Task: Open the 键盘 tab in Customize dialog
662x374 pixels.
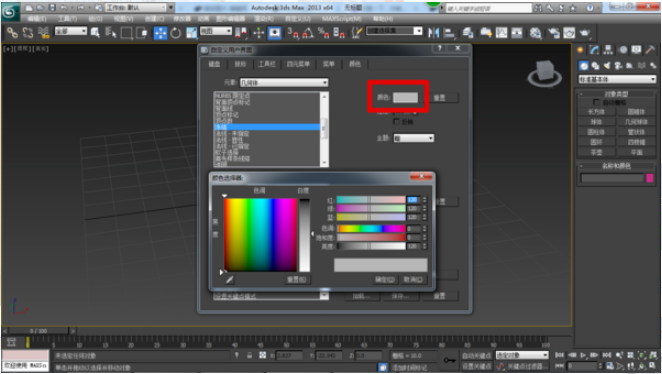Action: click(x=214, y=64)
